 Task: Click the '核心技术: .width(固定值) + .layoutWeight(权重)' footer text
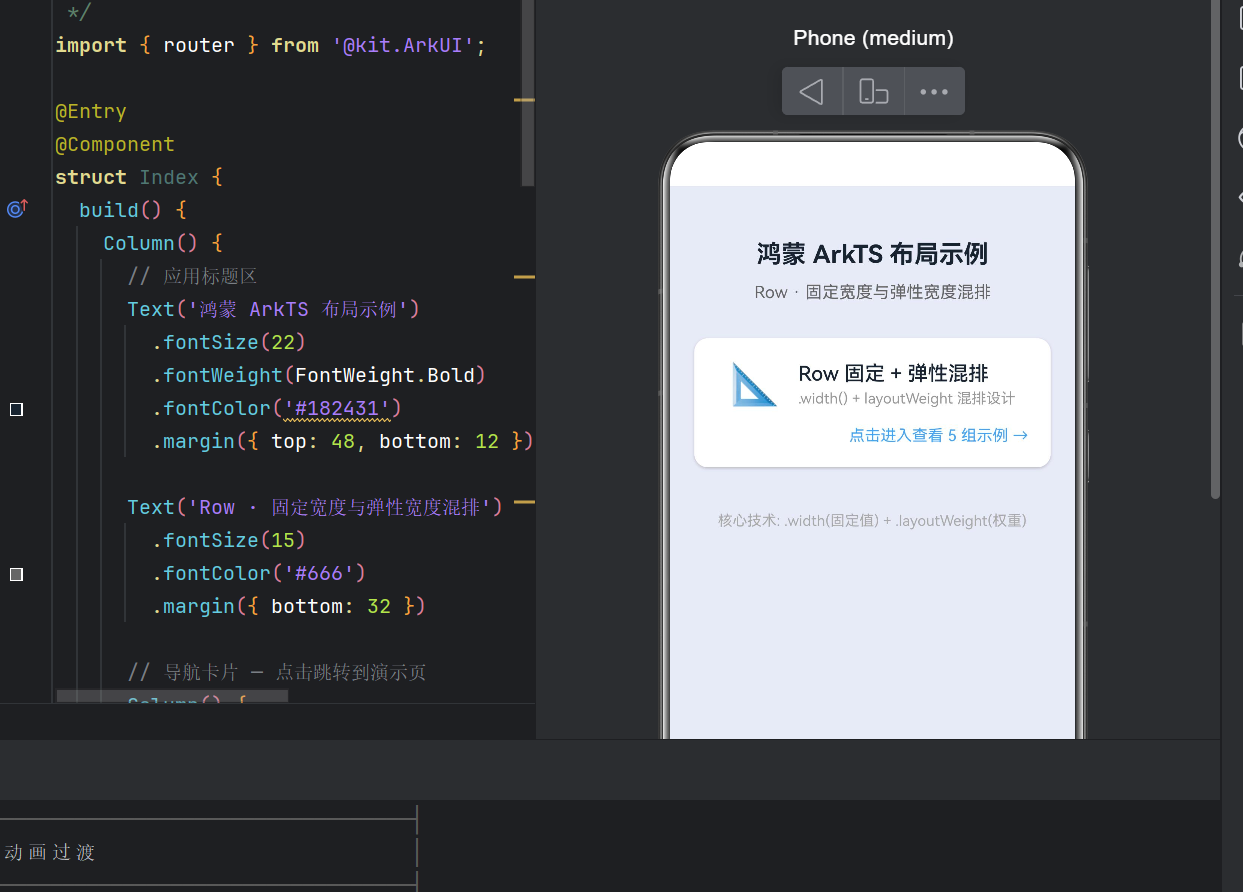tap(872, 520)
